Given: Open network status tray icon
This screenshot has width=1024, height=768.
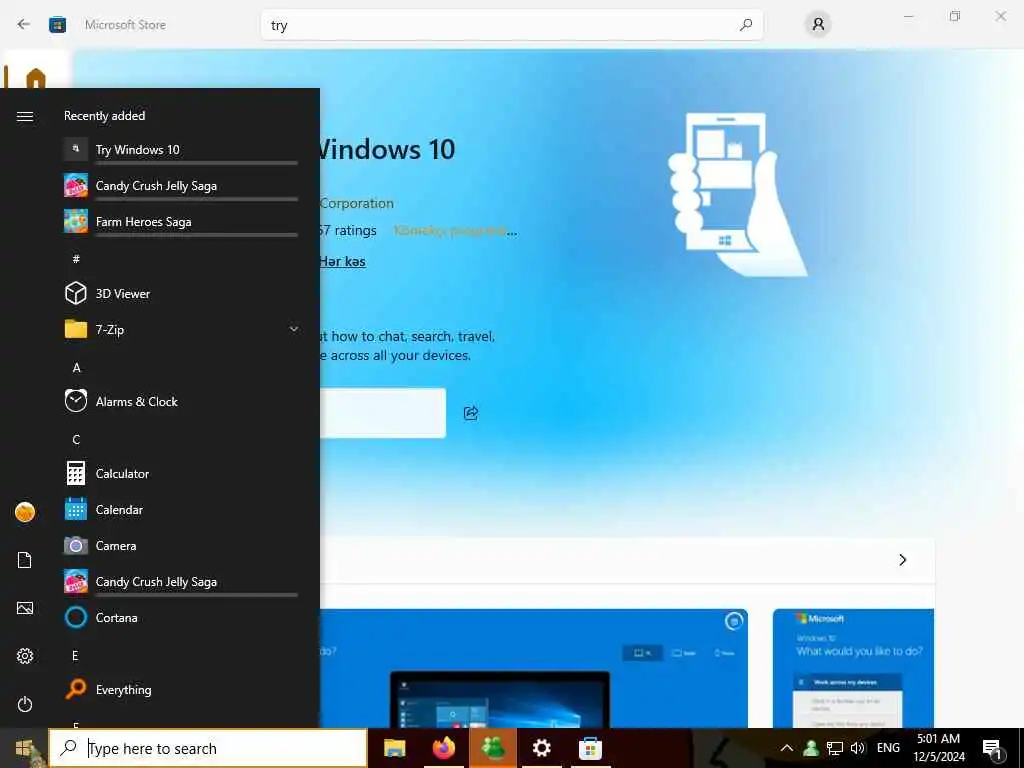Looking at the screenshot, I should 834,748.
